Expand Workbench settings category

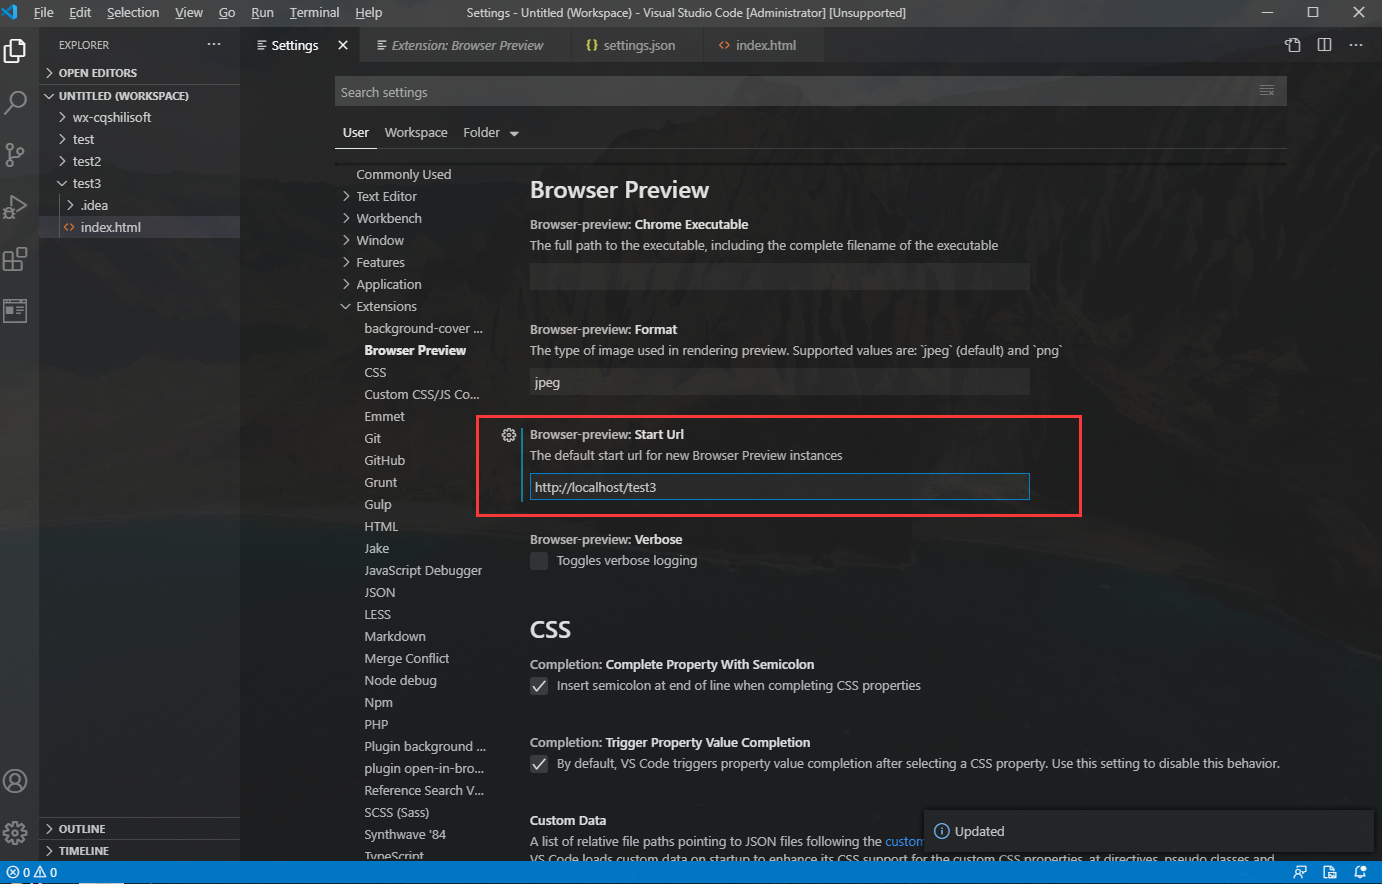click(389, 218)
